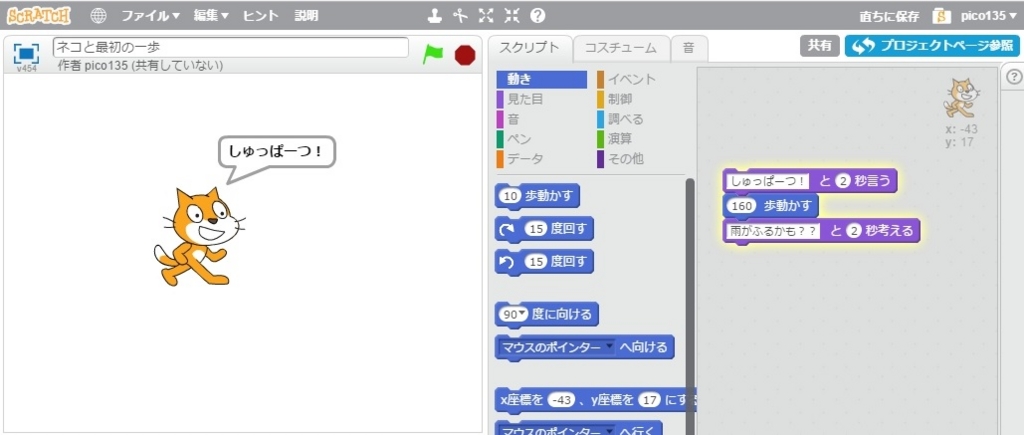Click the clockwise 15 度回す block

[544, 229]
